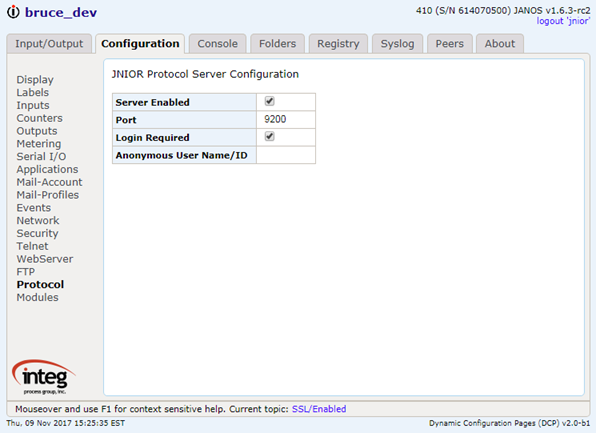Select Serial I/O in the sidebar
Viewport: 596px width, 433px height.
41,157
